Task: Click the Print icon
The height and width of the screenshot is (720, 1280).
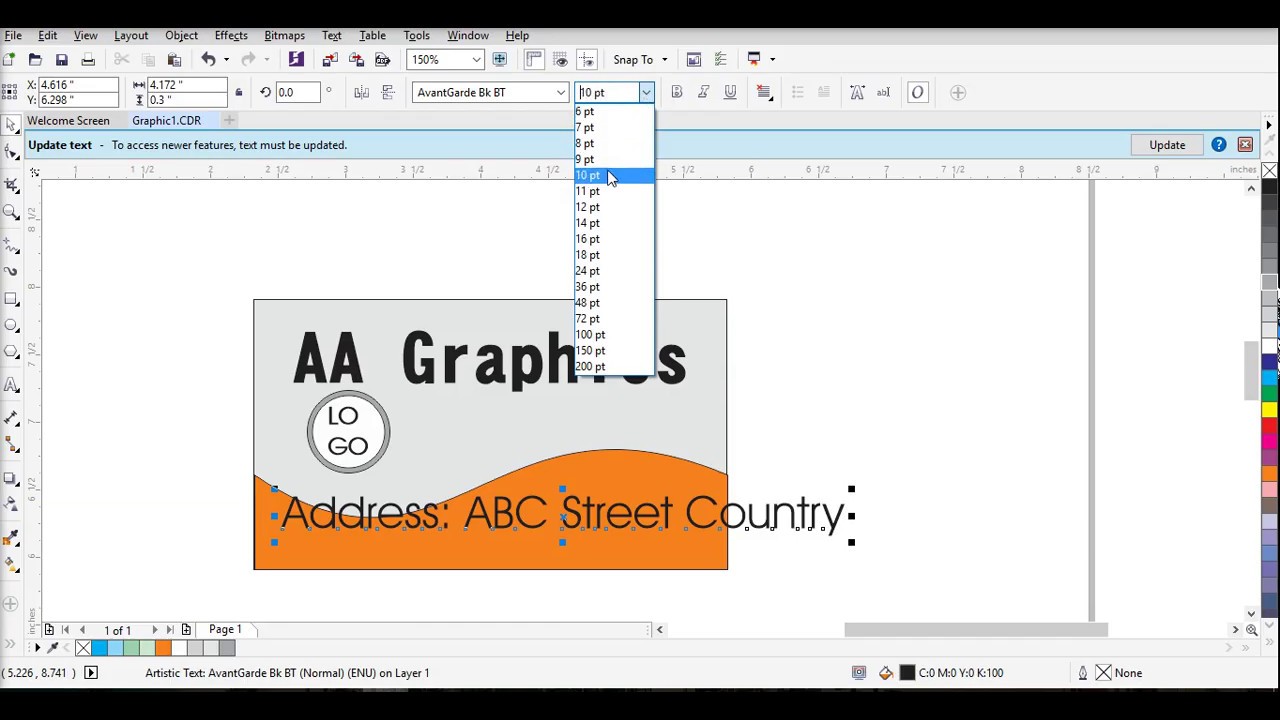Action: point(88,60)
